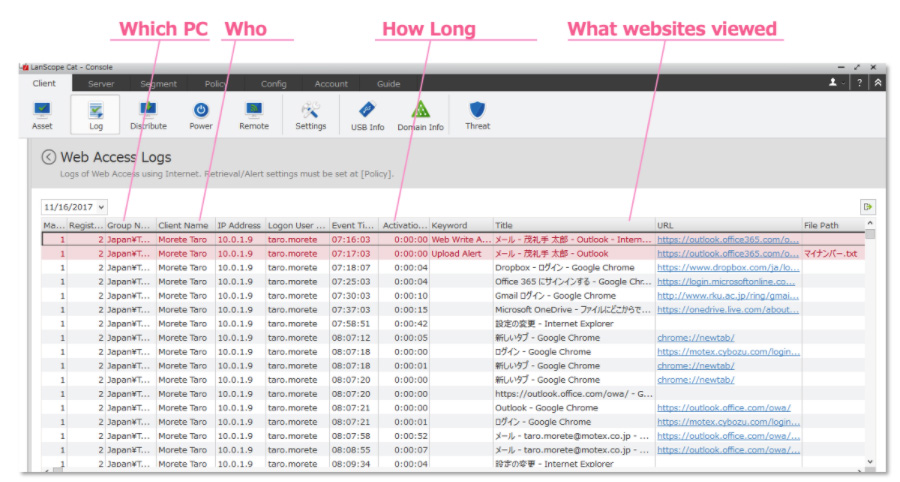900x482 pixels.
Task: Click the export icon above the table
Action: [867, 207]
